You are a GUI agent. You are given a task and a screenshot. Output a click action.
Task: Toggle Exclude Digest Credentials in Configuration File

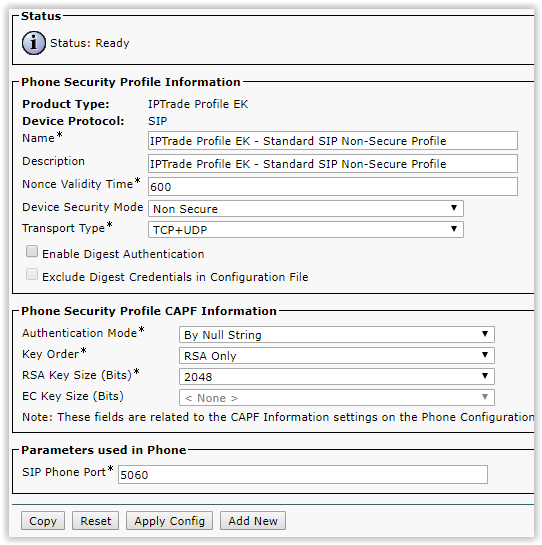(32, 274)
